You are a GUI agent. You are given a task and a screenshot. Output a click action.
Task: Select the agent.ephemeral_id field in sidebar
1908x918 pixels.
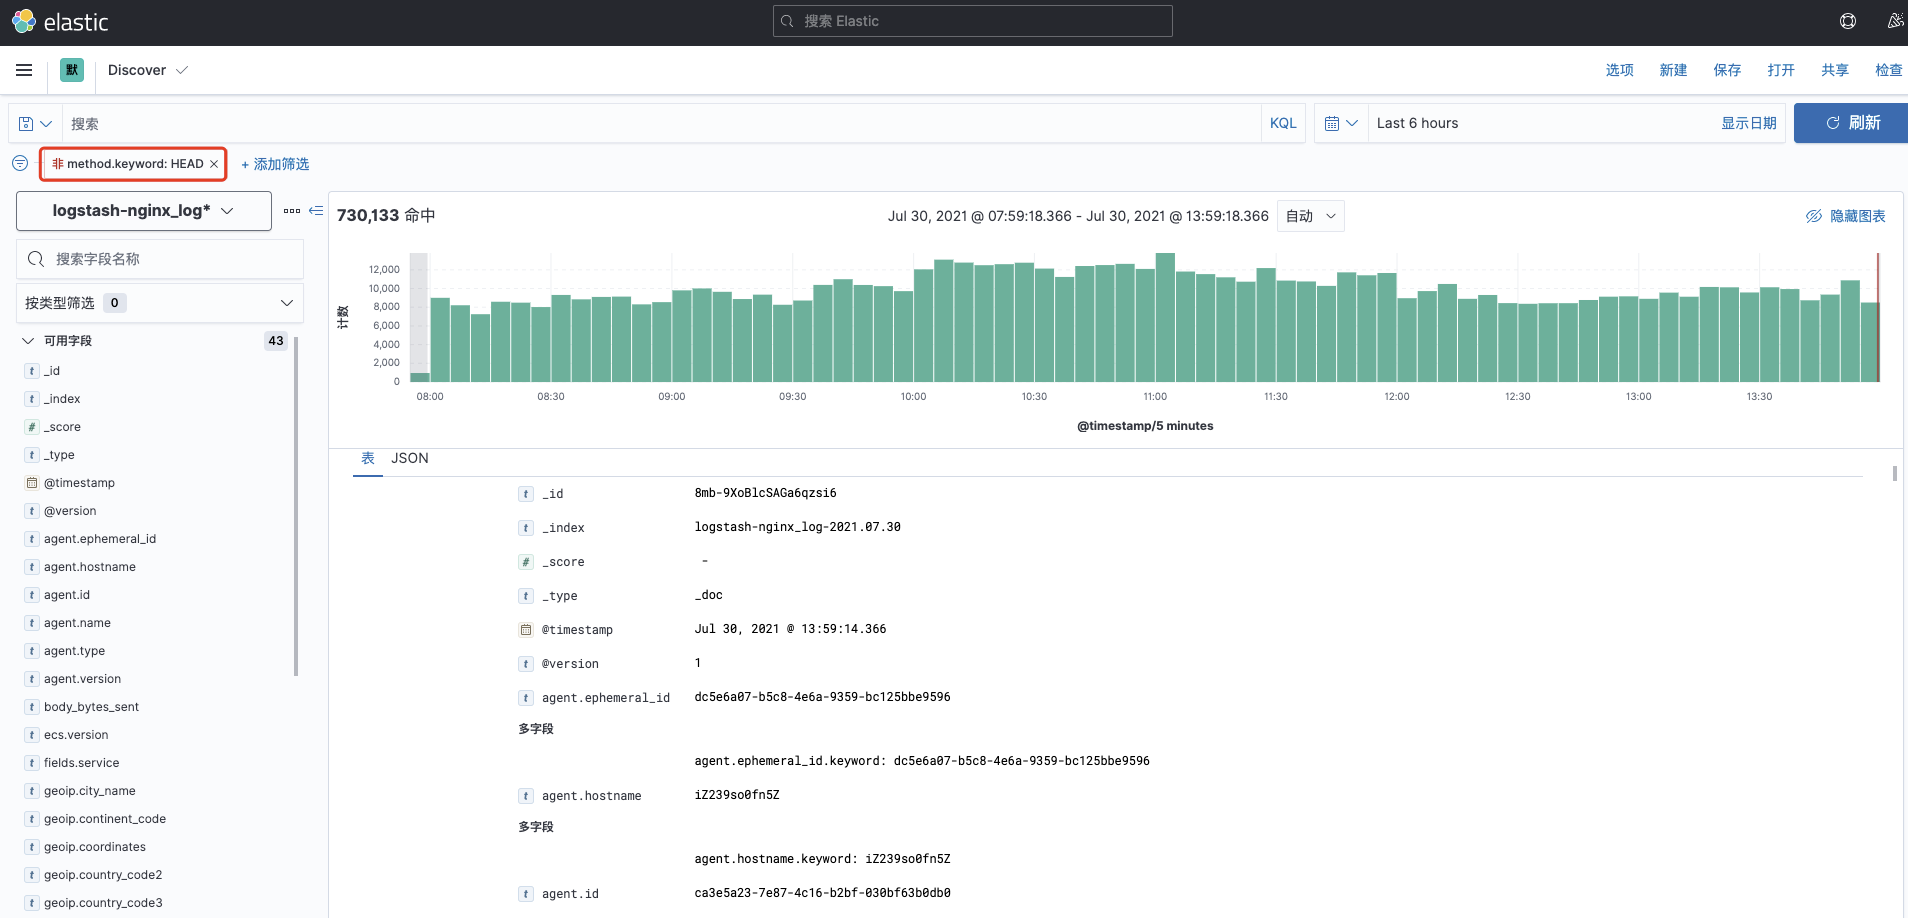pos(100,539)
